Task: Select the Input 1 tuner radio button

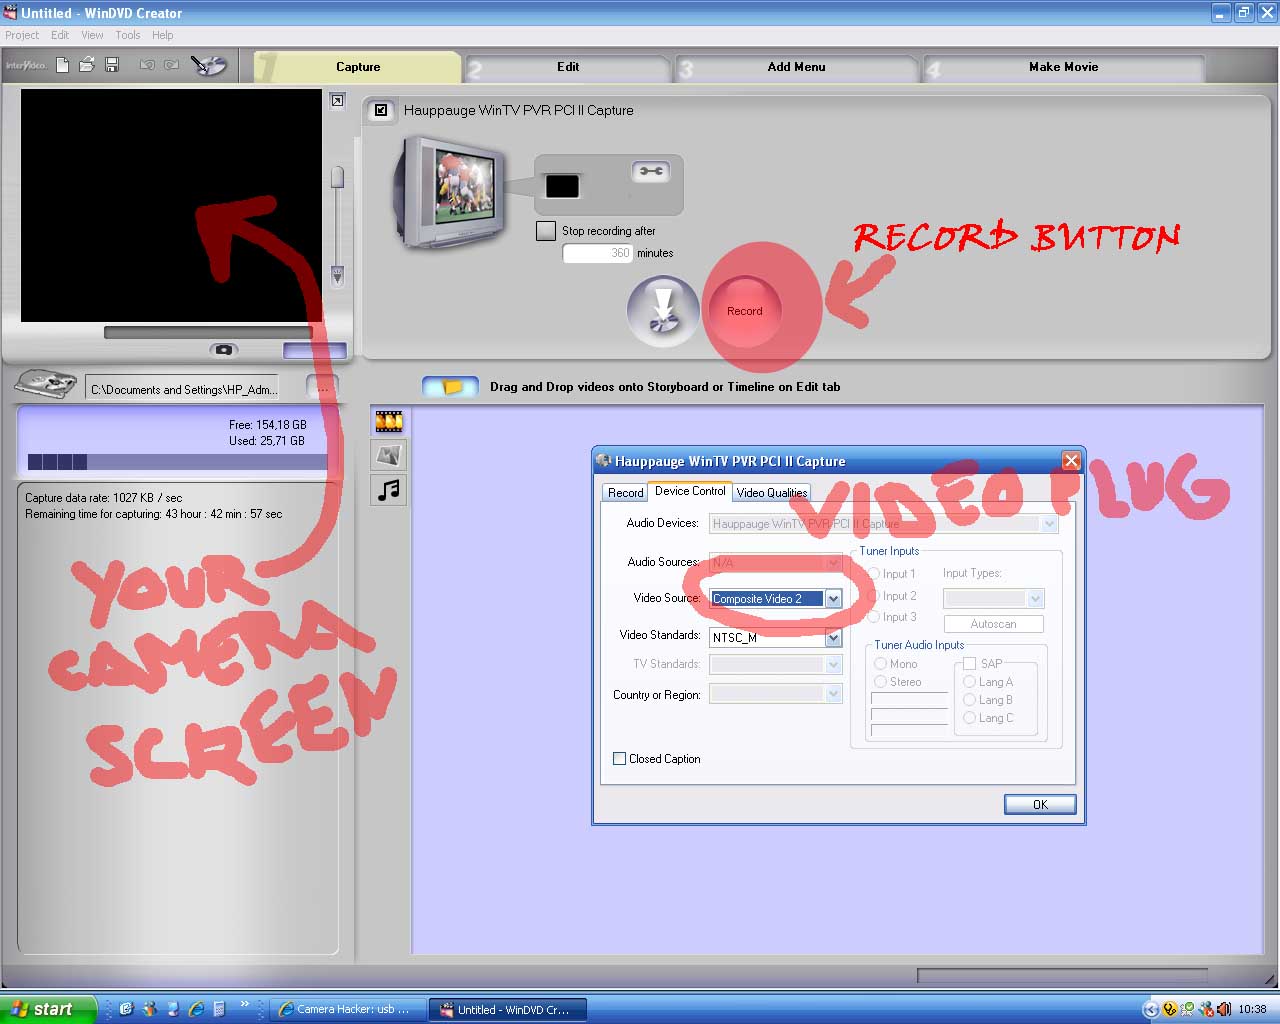Action: pyautogui.click(x=873, y=574)
